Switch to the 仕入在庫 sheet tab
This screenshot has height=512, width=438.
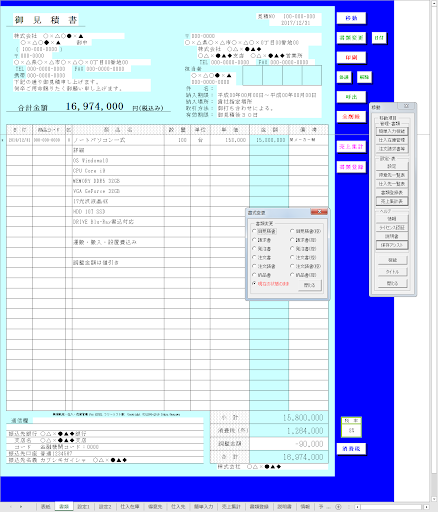pos(130,507)
